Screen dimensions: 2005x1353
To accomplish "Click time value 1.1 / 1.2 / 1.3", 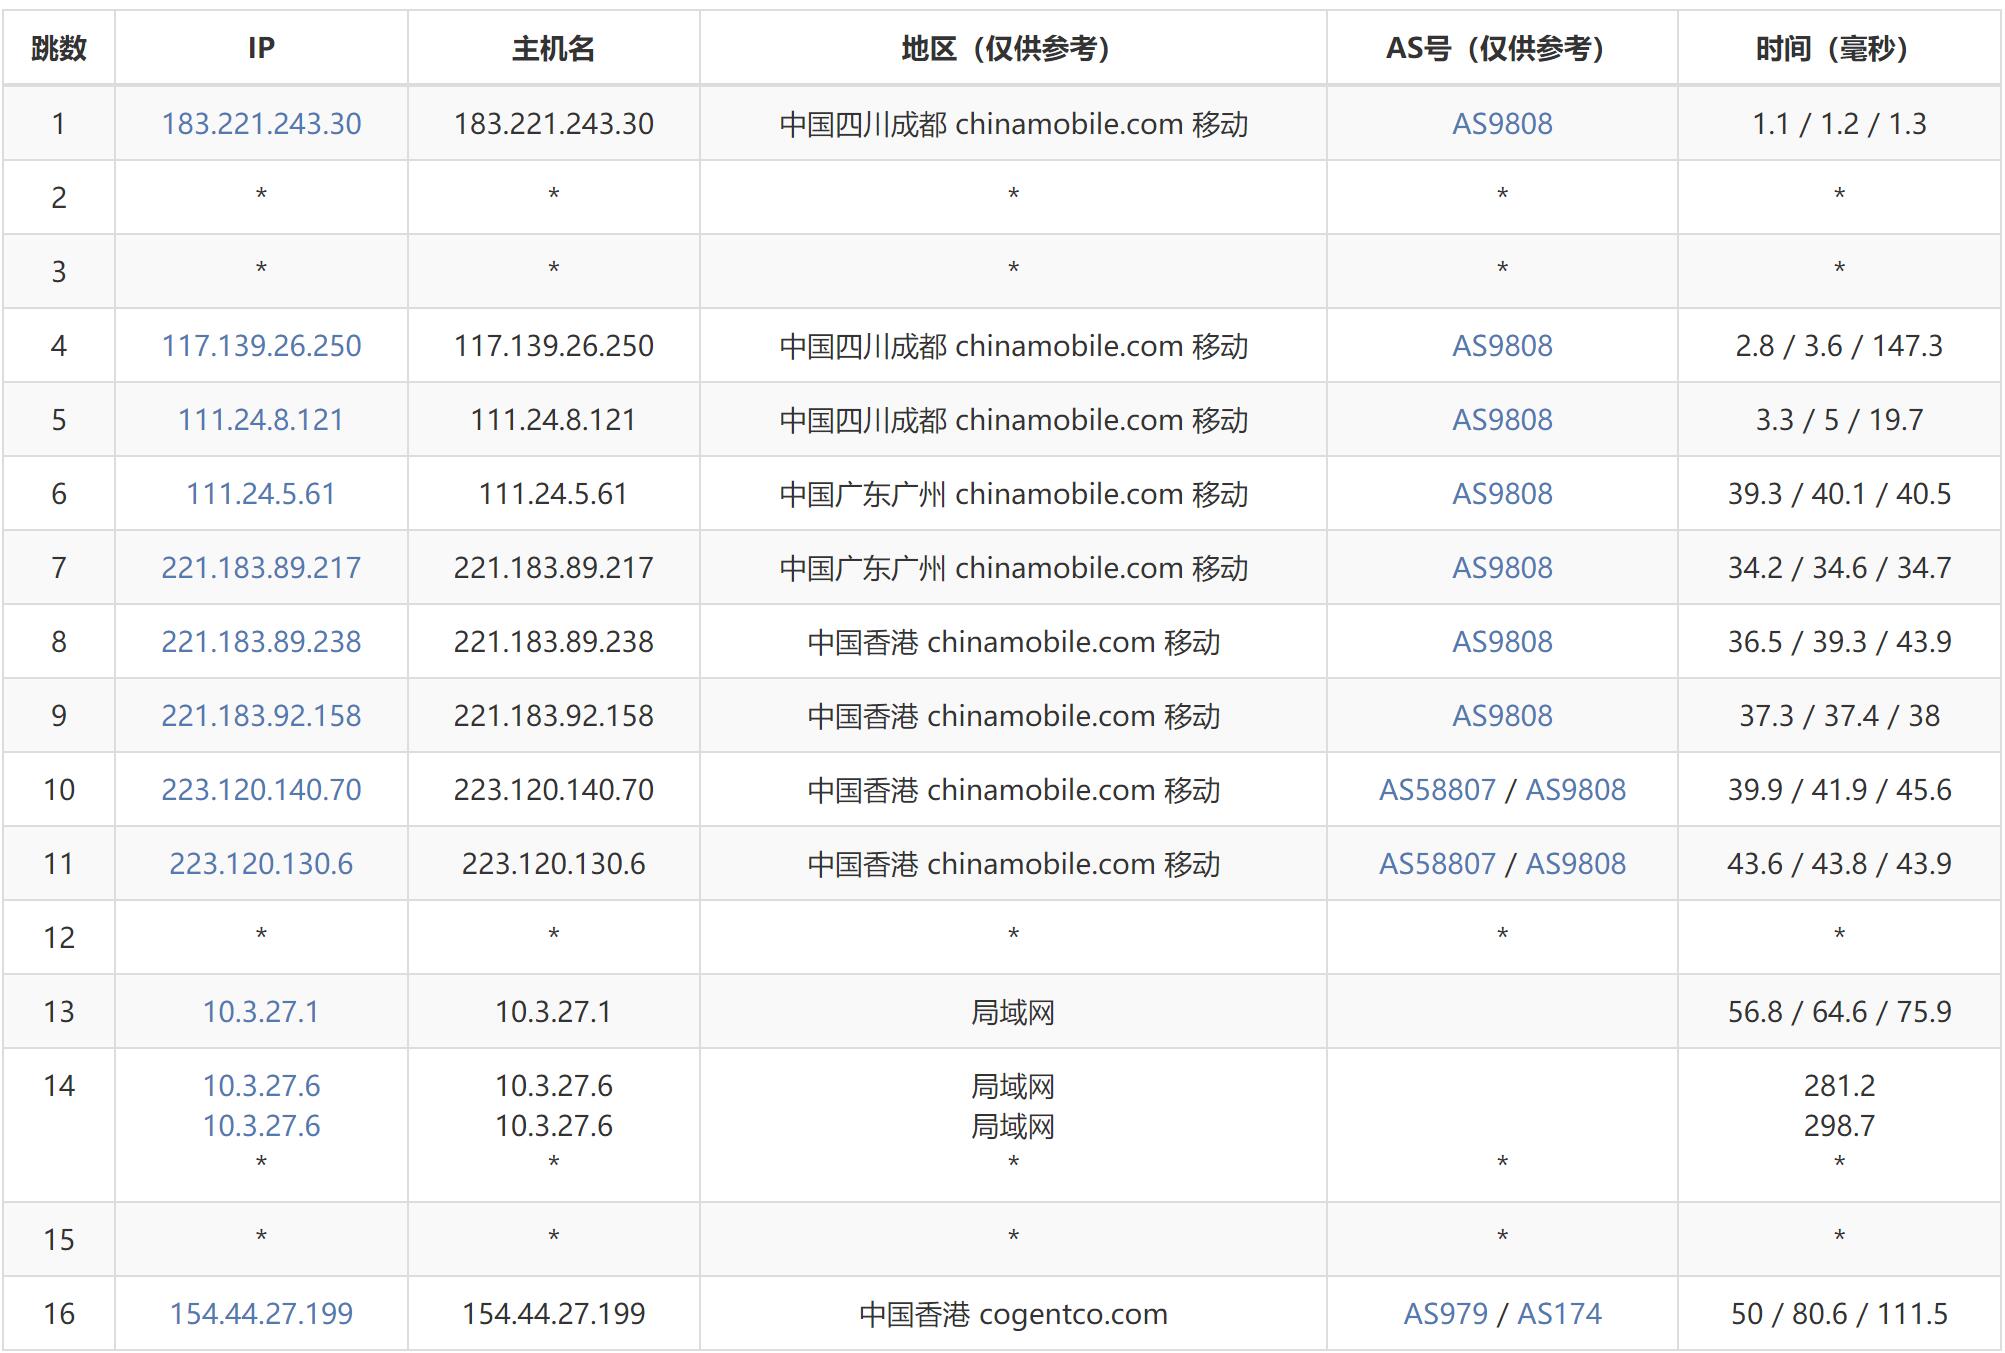I will (x=1839, y=124).
